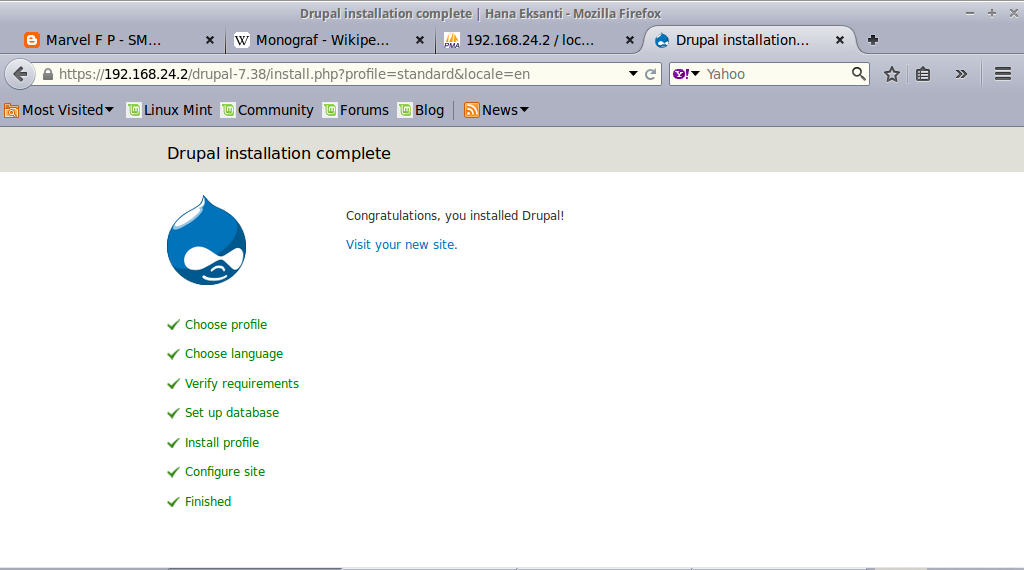Show bookmarks list icon
The image size is (1024, 570).
coord(923,74)
